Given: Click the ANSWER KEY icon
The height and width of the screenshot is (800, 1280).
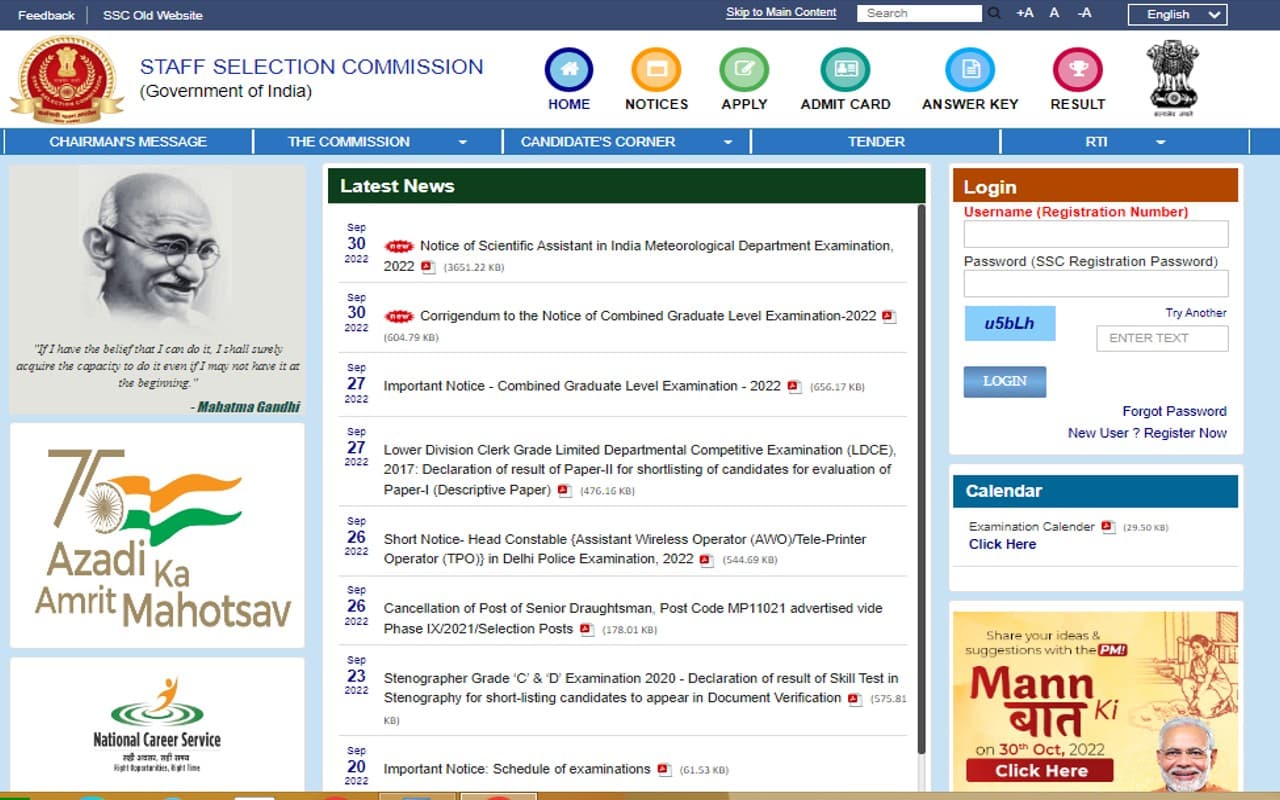Looking at the screenshot, I should tap(969, 70).
